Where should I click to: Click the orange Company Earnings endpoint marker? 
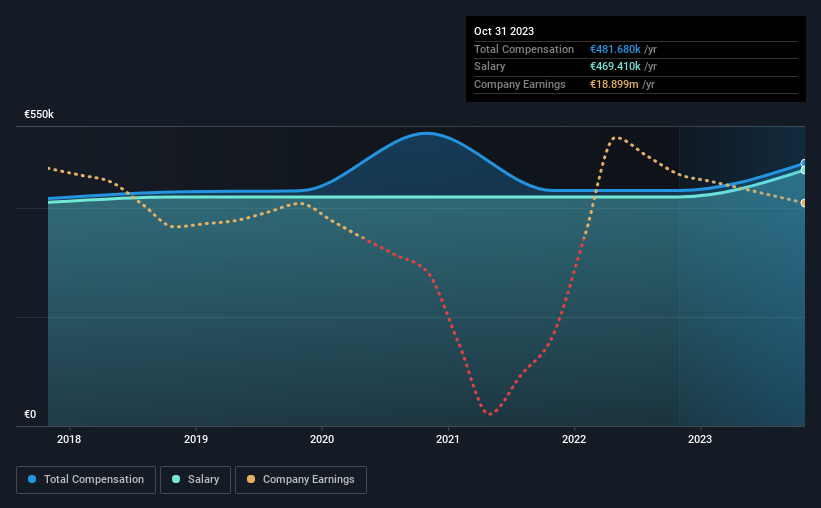[804, 203]
